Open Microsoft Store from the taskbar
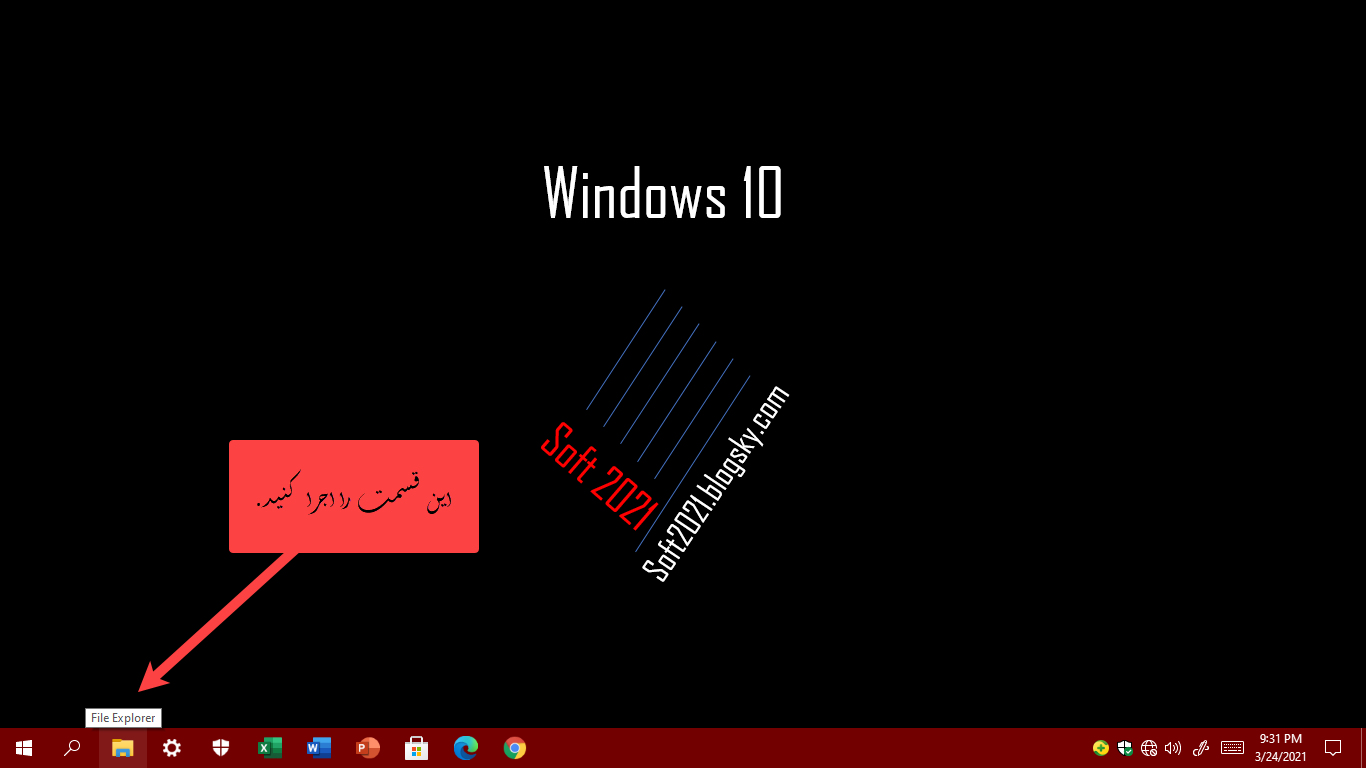 pos(417,748)
